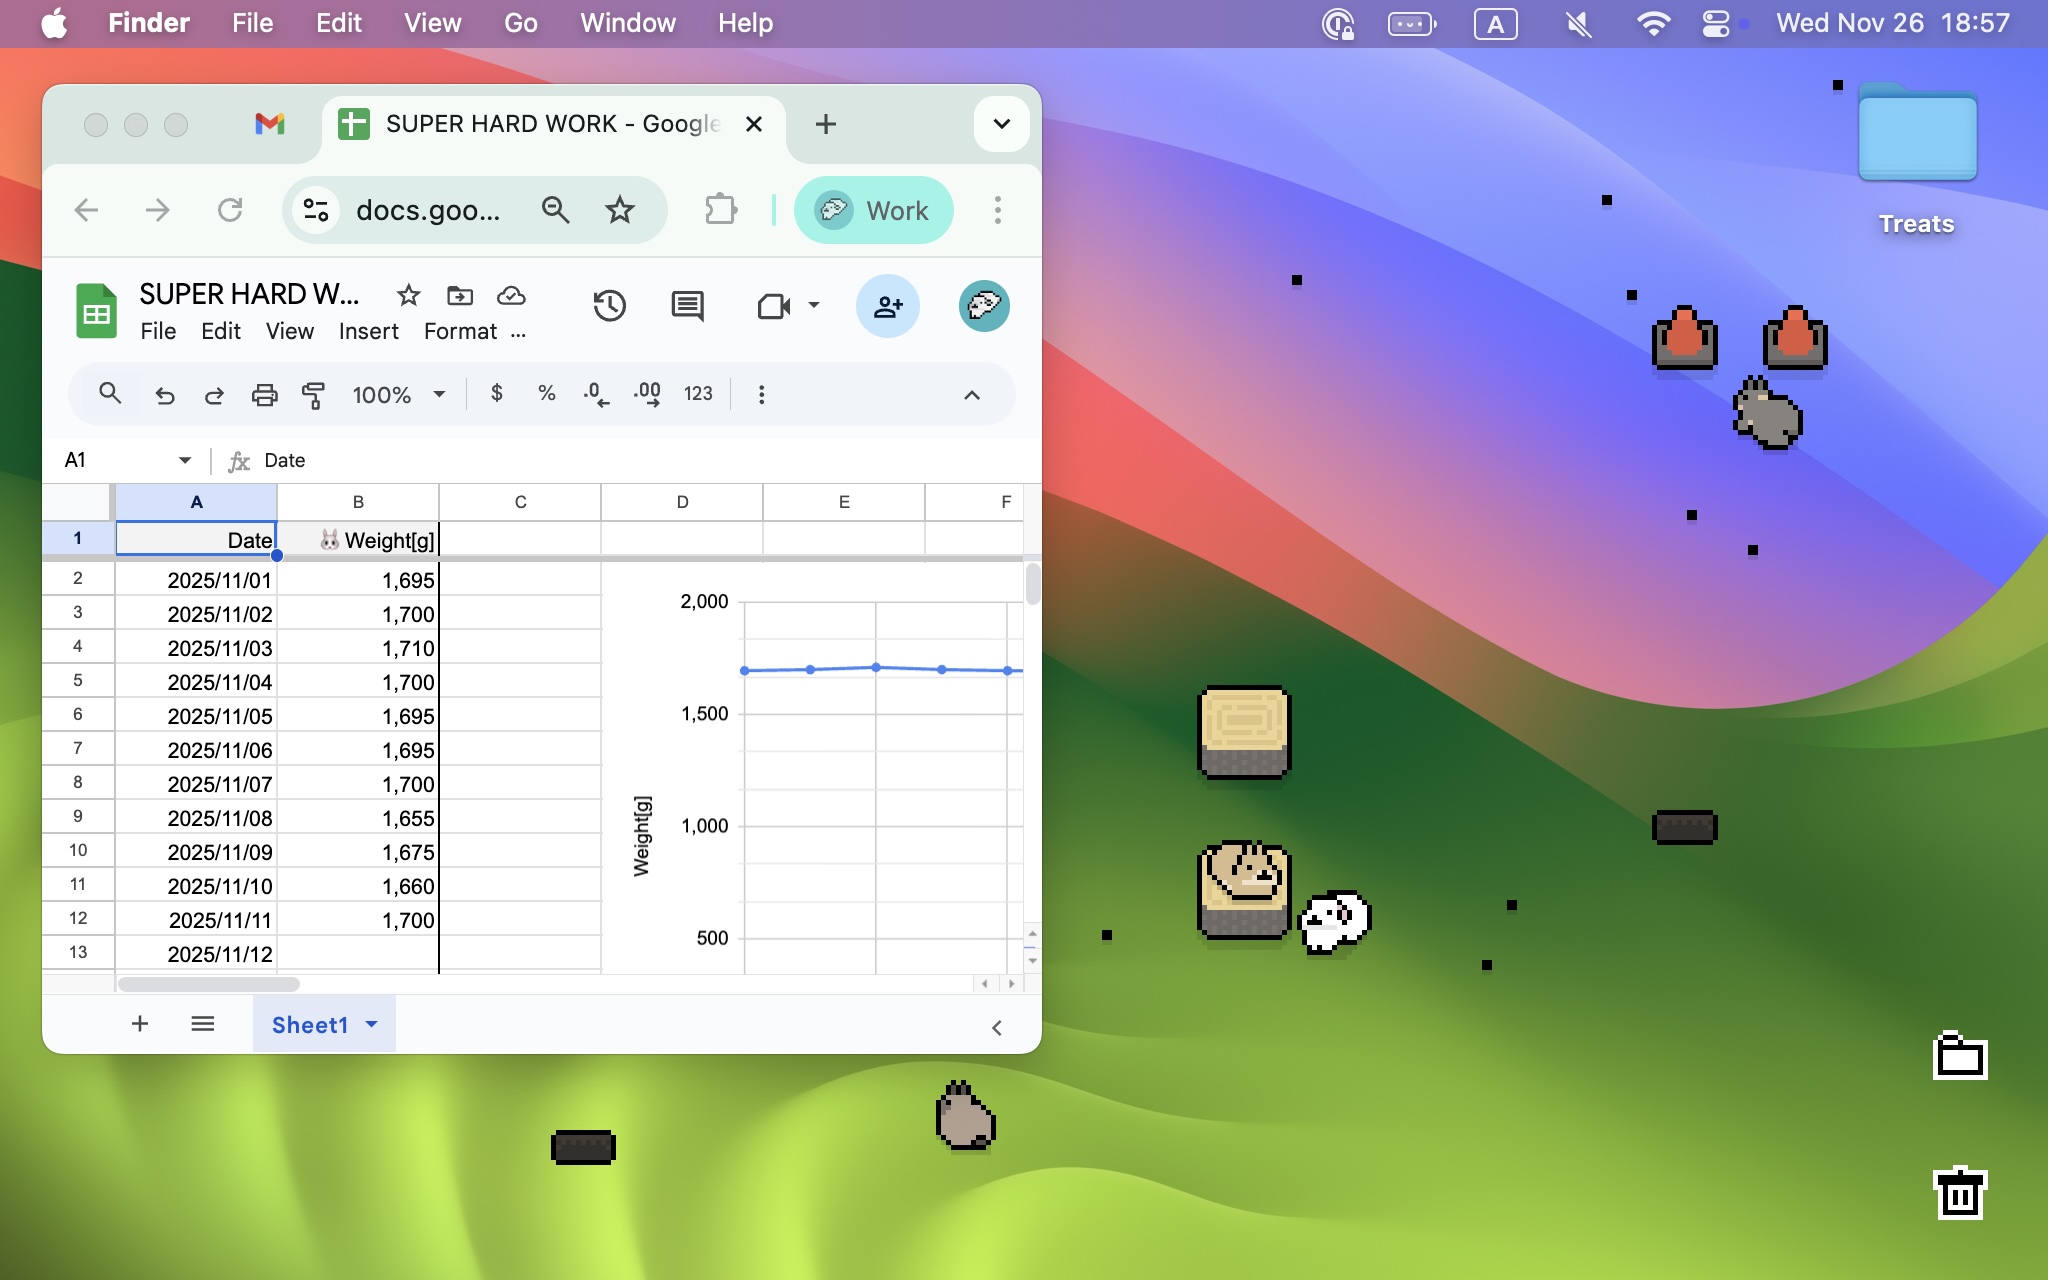
Task: Open the Sheet1 tab options arrow
Action: (x=372, y=1024)
